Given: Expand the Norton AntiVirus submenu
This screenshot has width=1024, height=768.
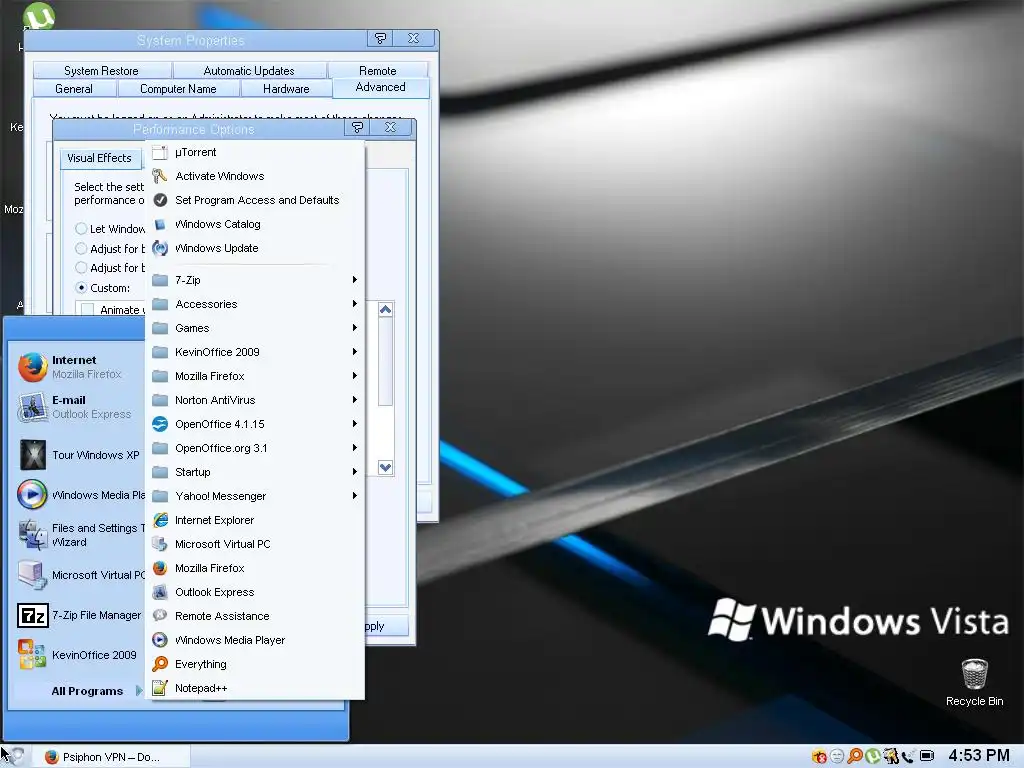Looking at the screenshot, I should click(255, 400).
